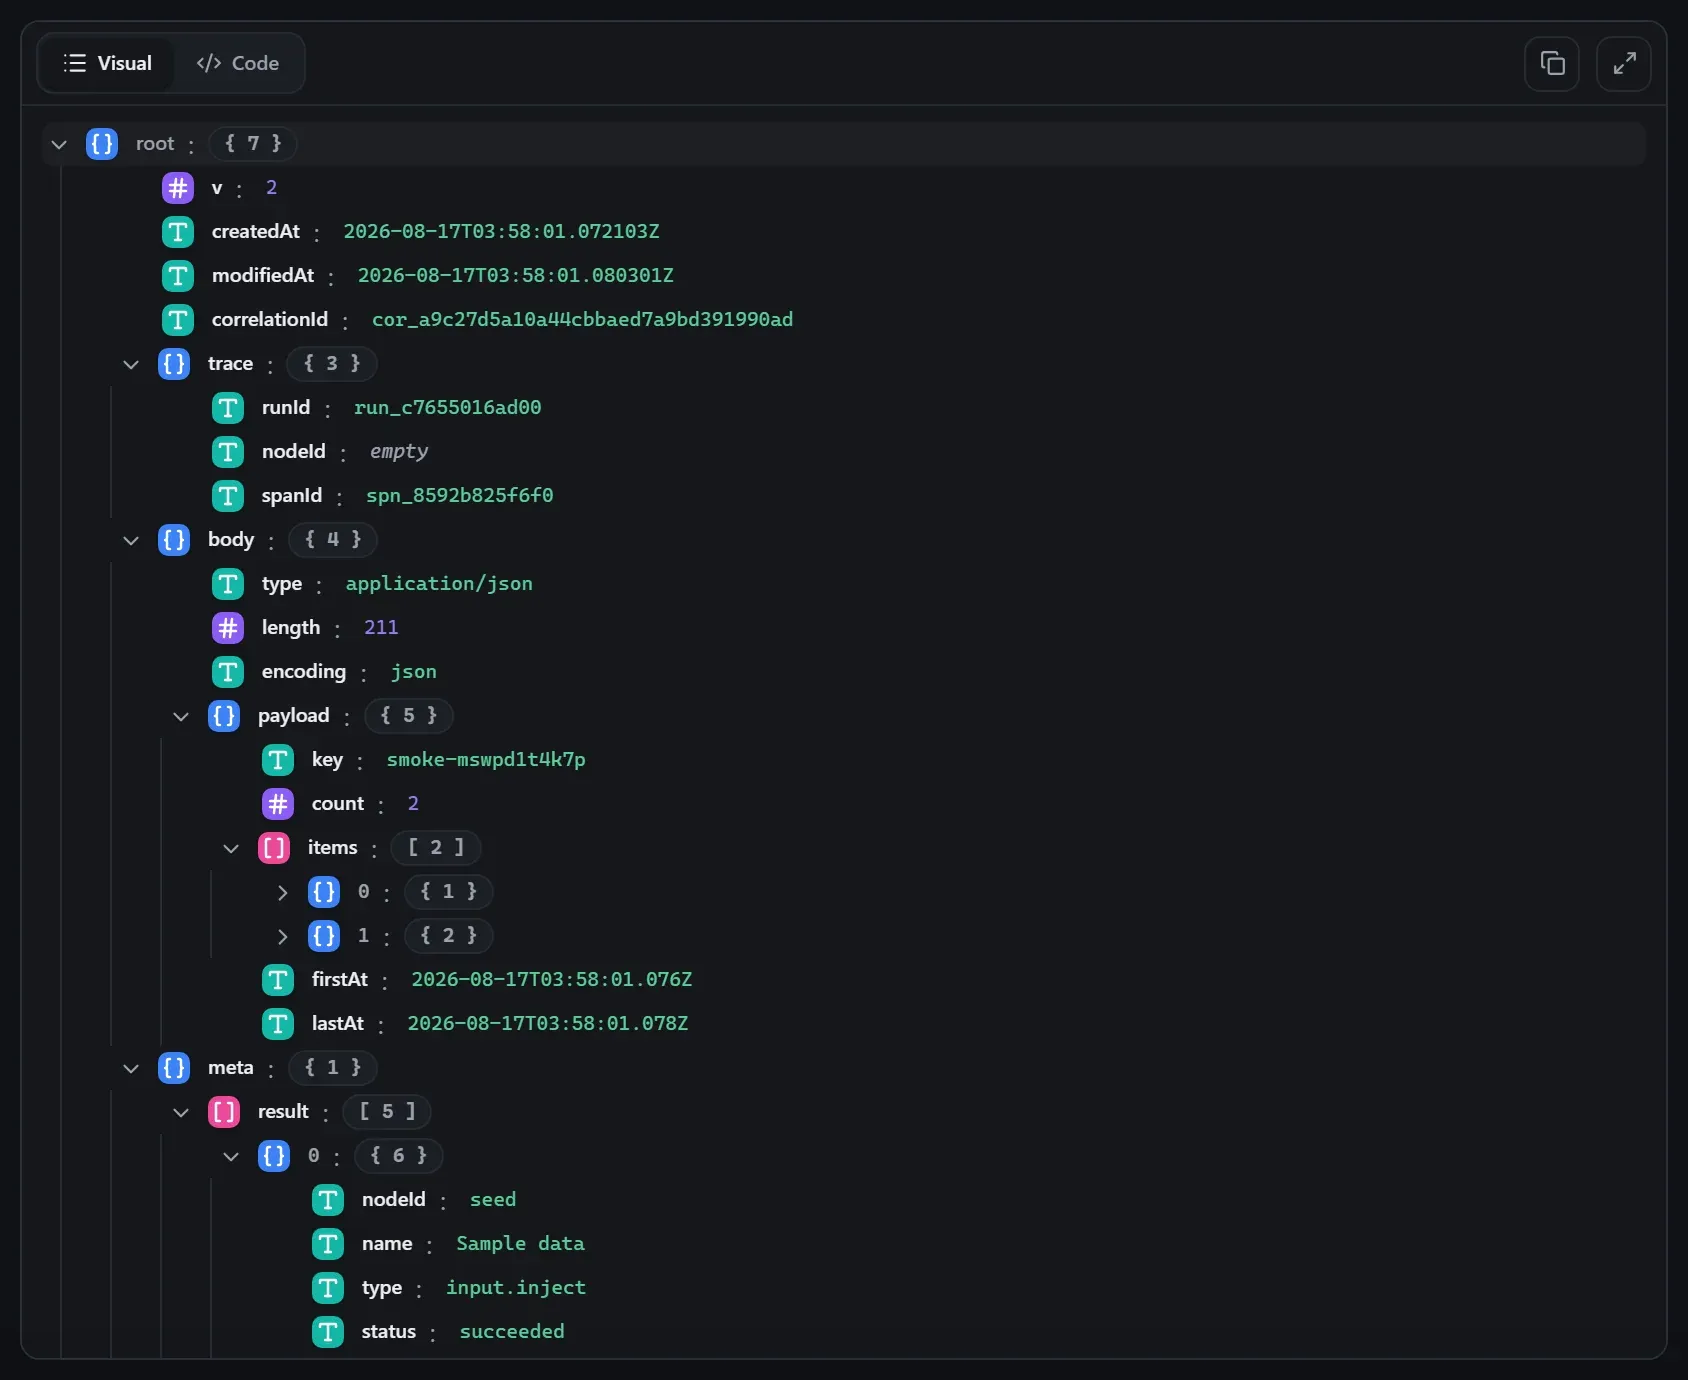
Task: Collapse the trace object chevron
Action: (x=131, y=364)
